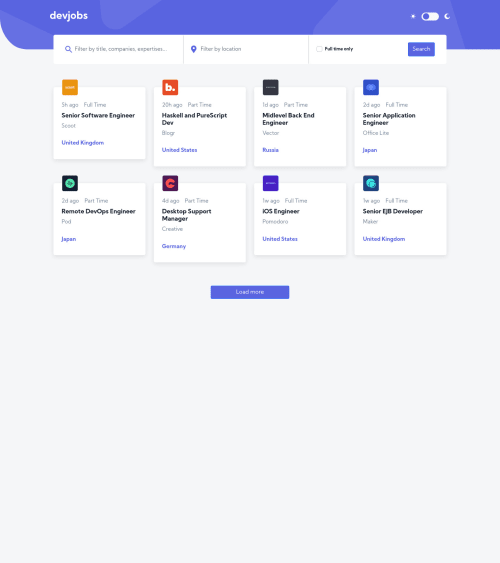Click Japan on the Pod card
This screenshot has width=500, height=563.
tap(69, 239)
